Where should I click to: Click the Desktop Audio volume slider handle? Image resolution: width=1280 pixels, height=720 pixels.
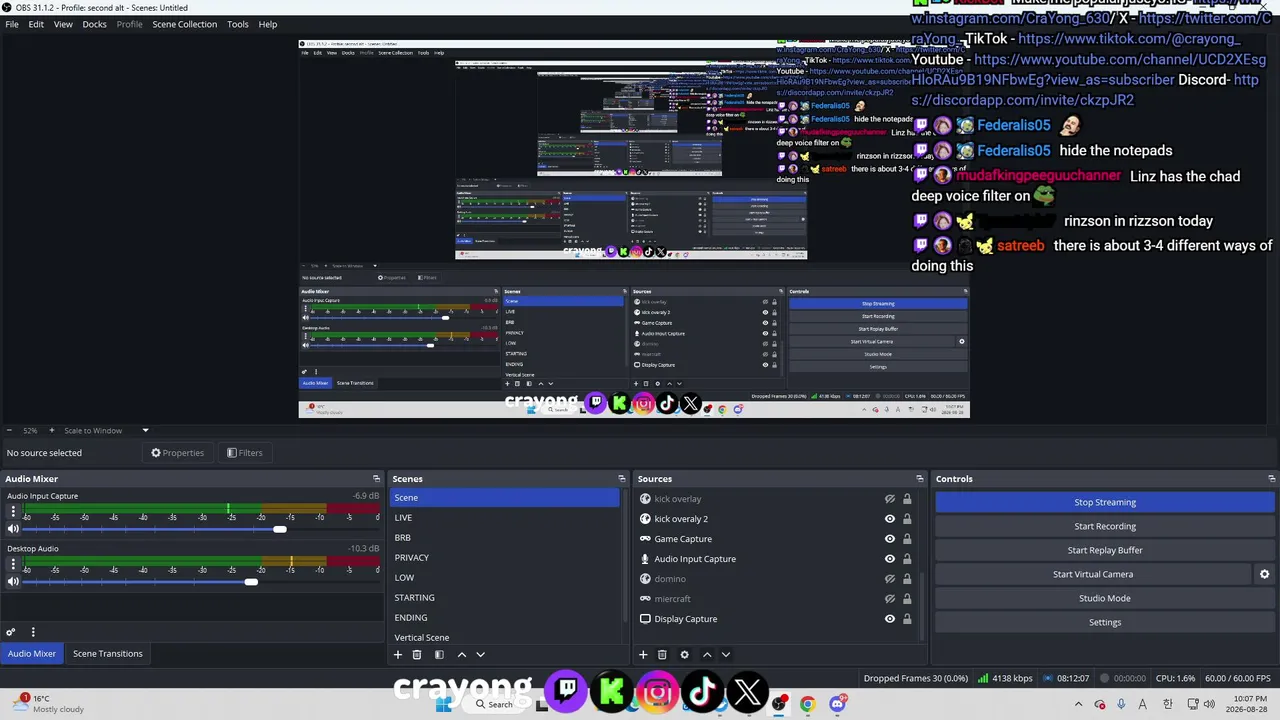251,582
